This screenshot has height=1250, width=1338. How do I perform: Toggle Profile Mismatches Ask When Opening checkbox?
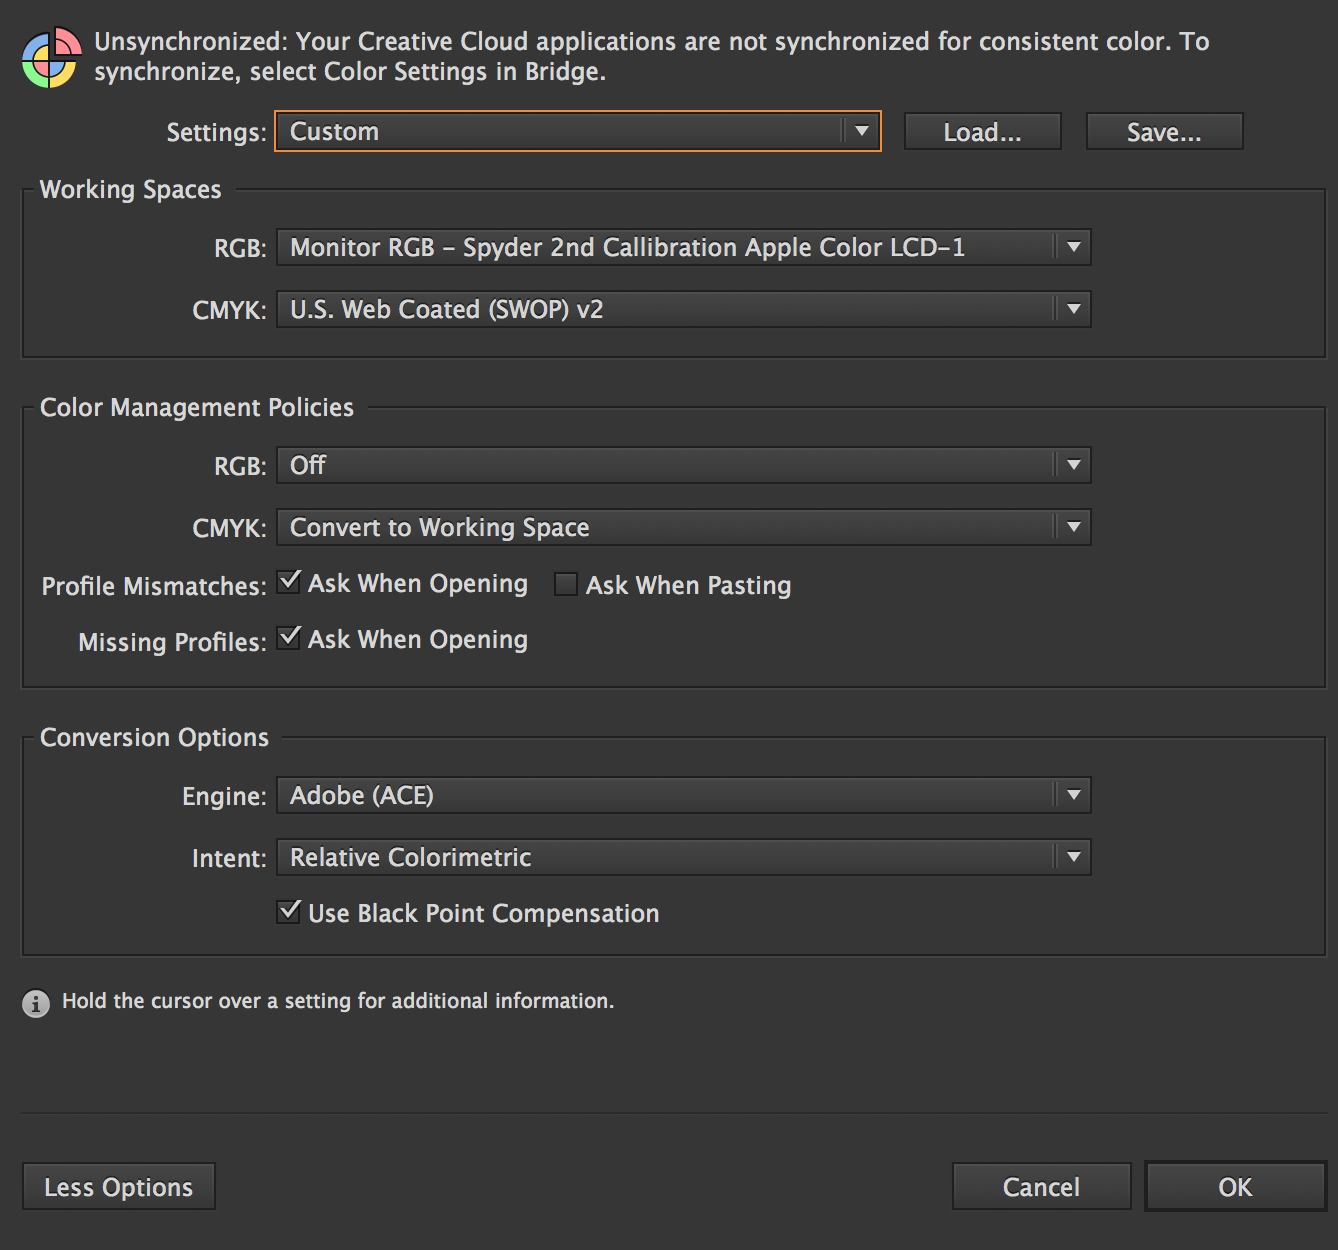point(289,582)
